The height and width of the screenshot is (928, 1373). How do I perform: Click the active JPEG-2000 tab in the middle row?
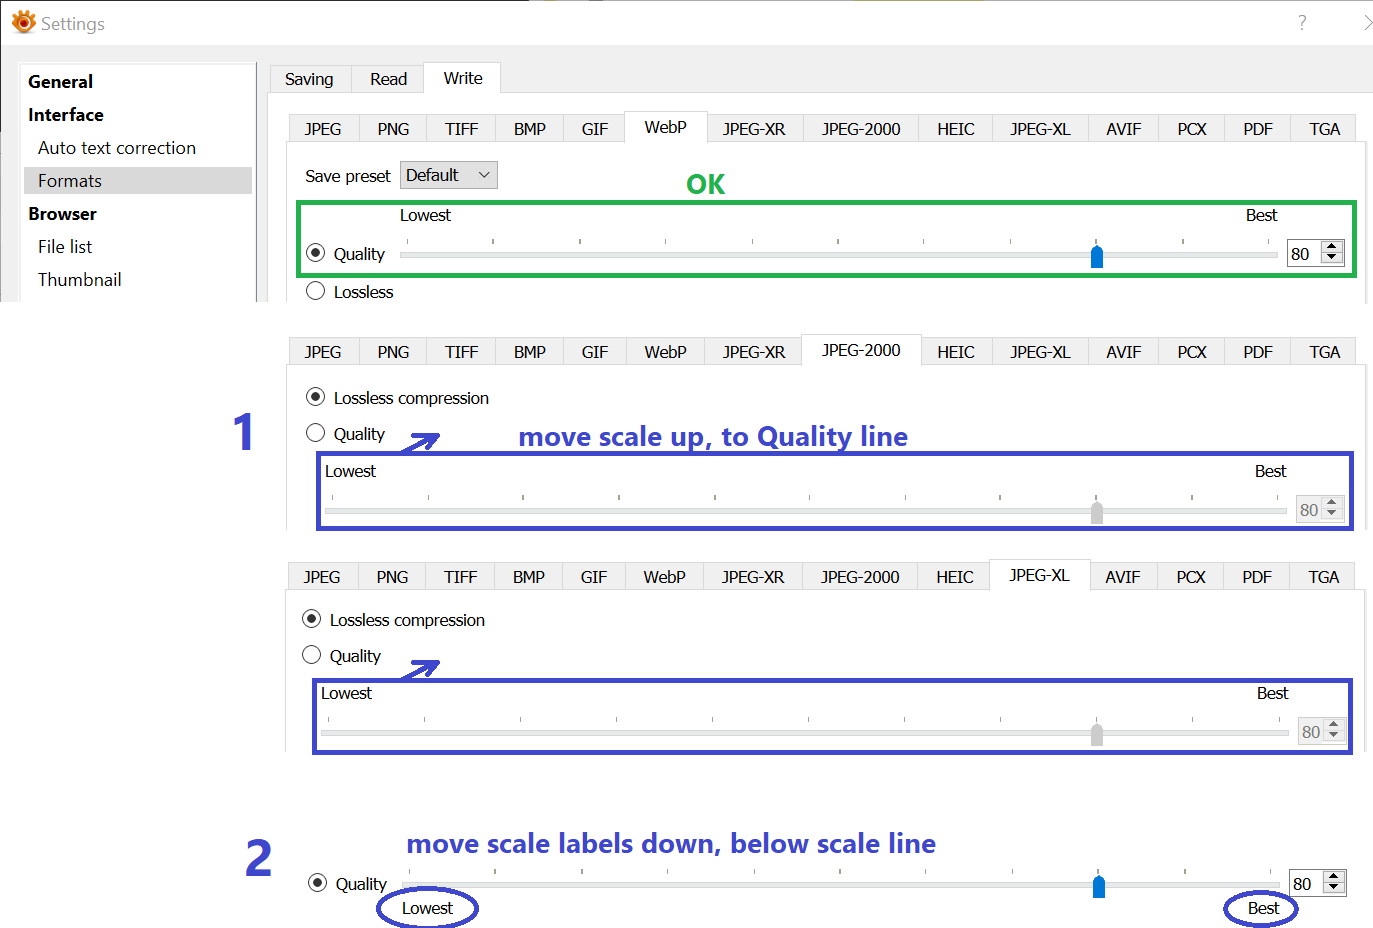click(861, 350)
